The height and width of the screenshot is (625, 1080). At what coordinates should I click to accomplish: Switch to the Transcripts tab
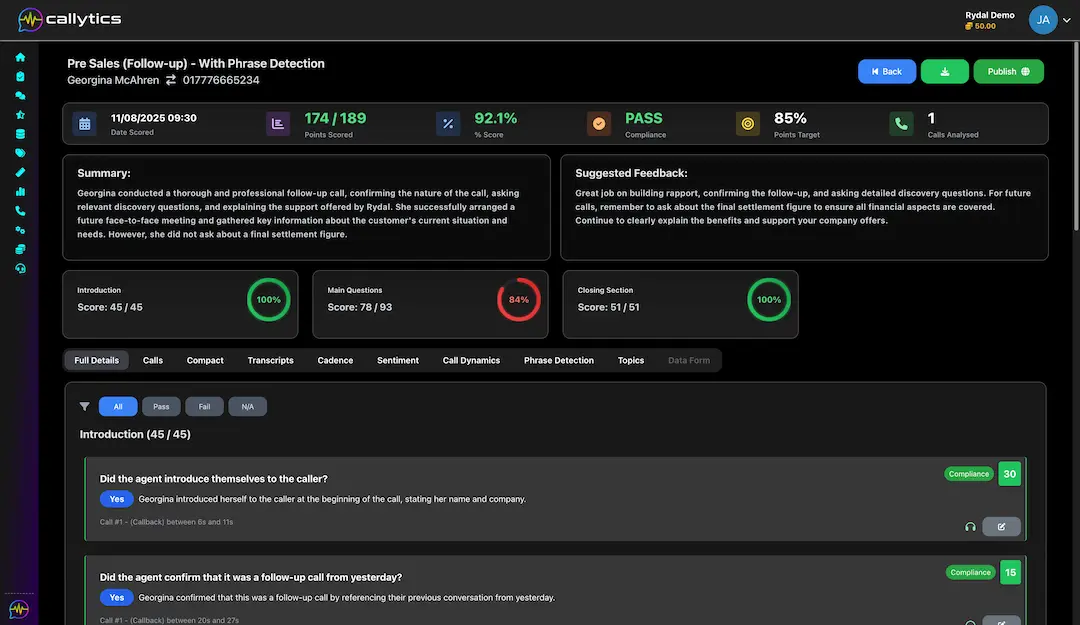pos(270,360)
